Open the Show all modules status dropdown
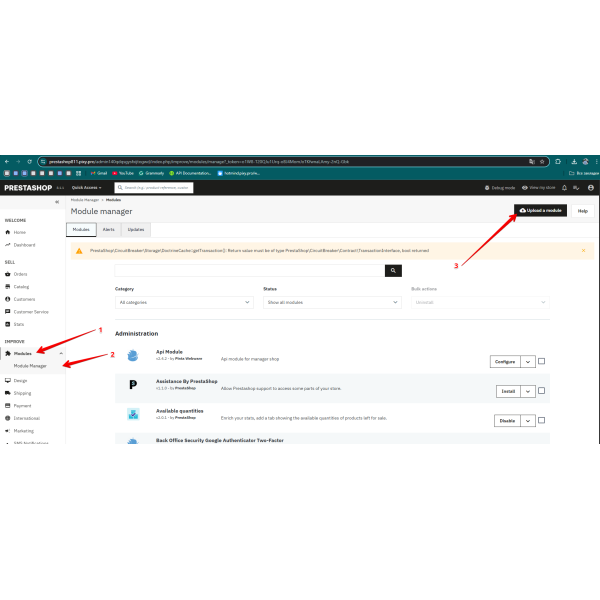 coord(332,302)
